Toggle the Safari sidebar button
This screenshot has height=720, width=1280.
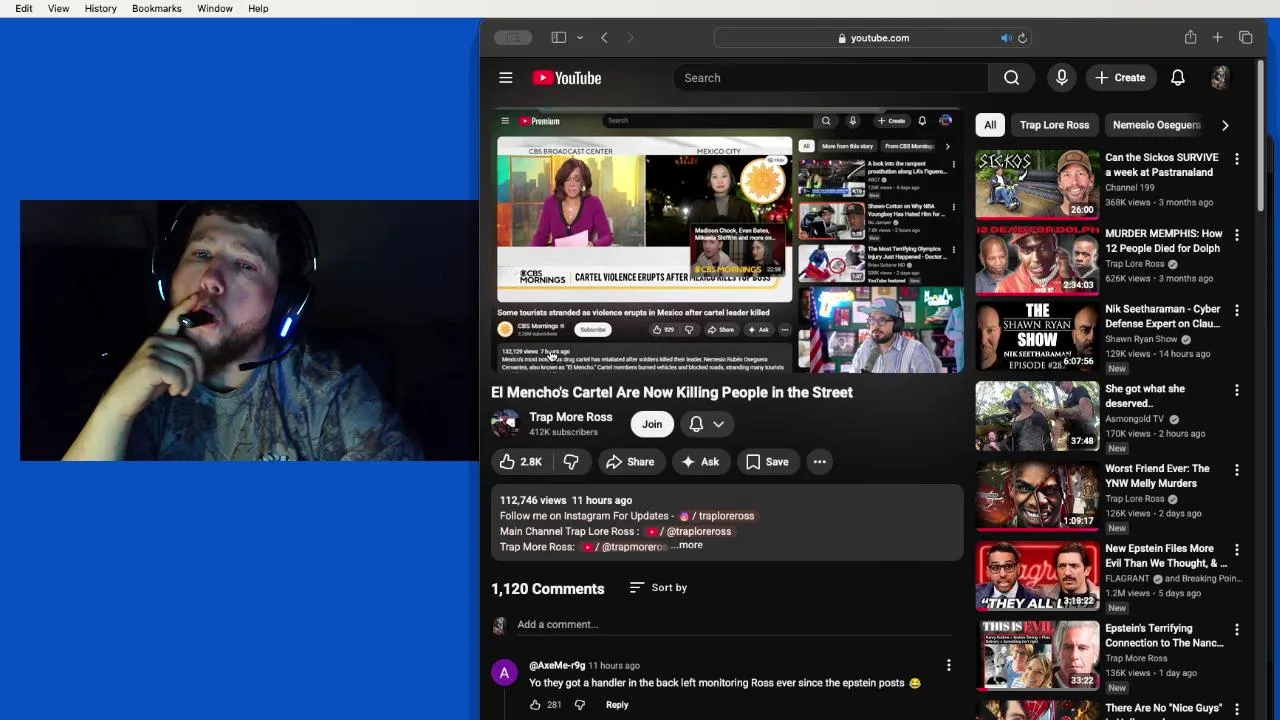coord(559,38)
